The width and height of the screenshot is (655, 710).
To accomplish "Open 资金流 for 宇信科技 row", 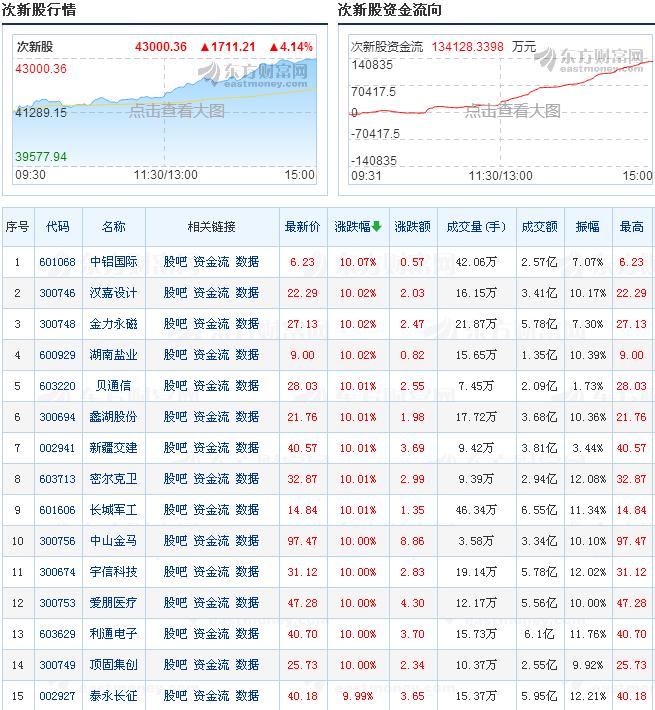I will [x=211, y=572].
